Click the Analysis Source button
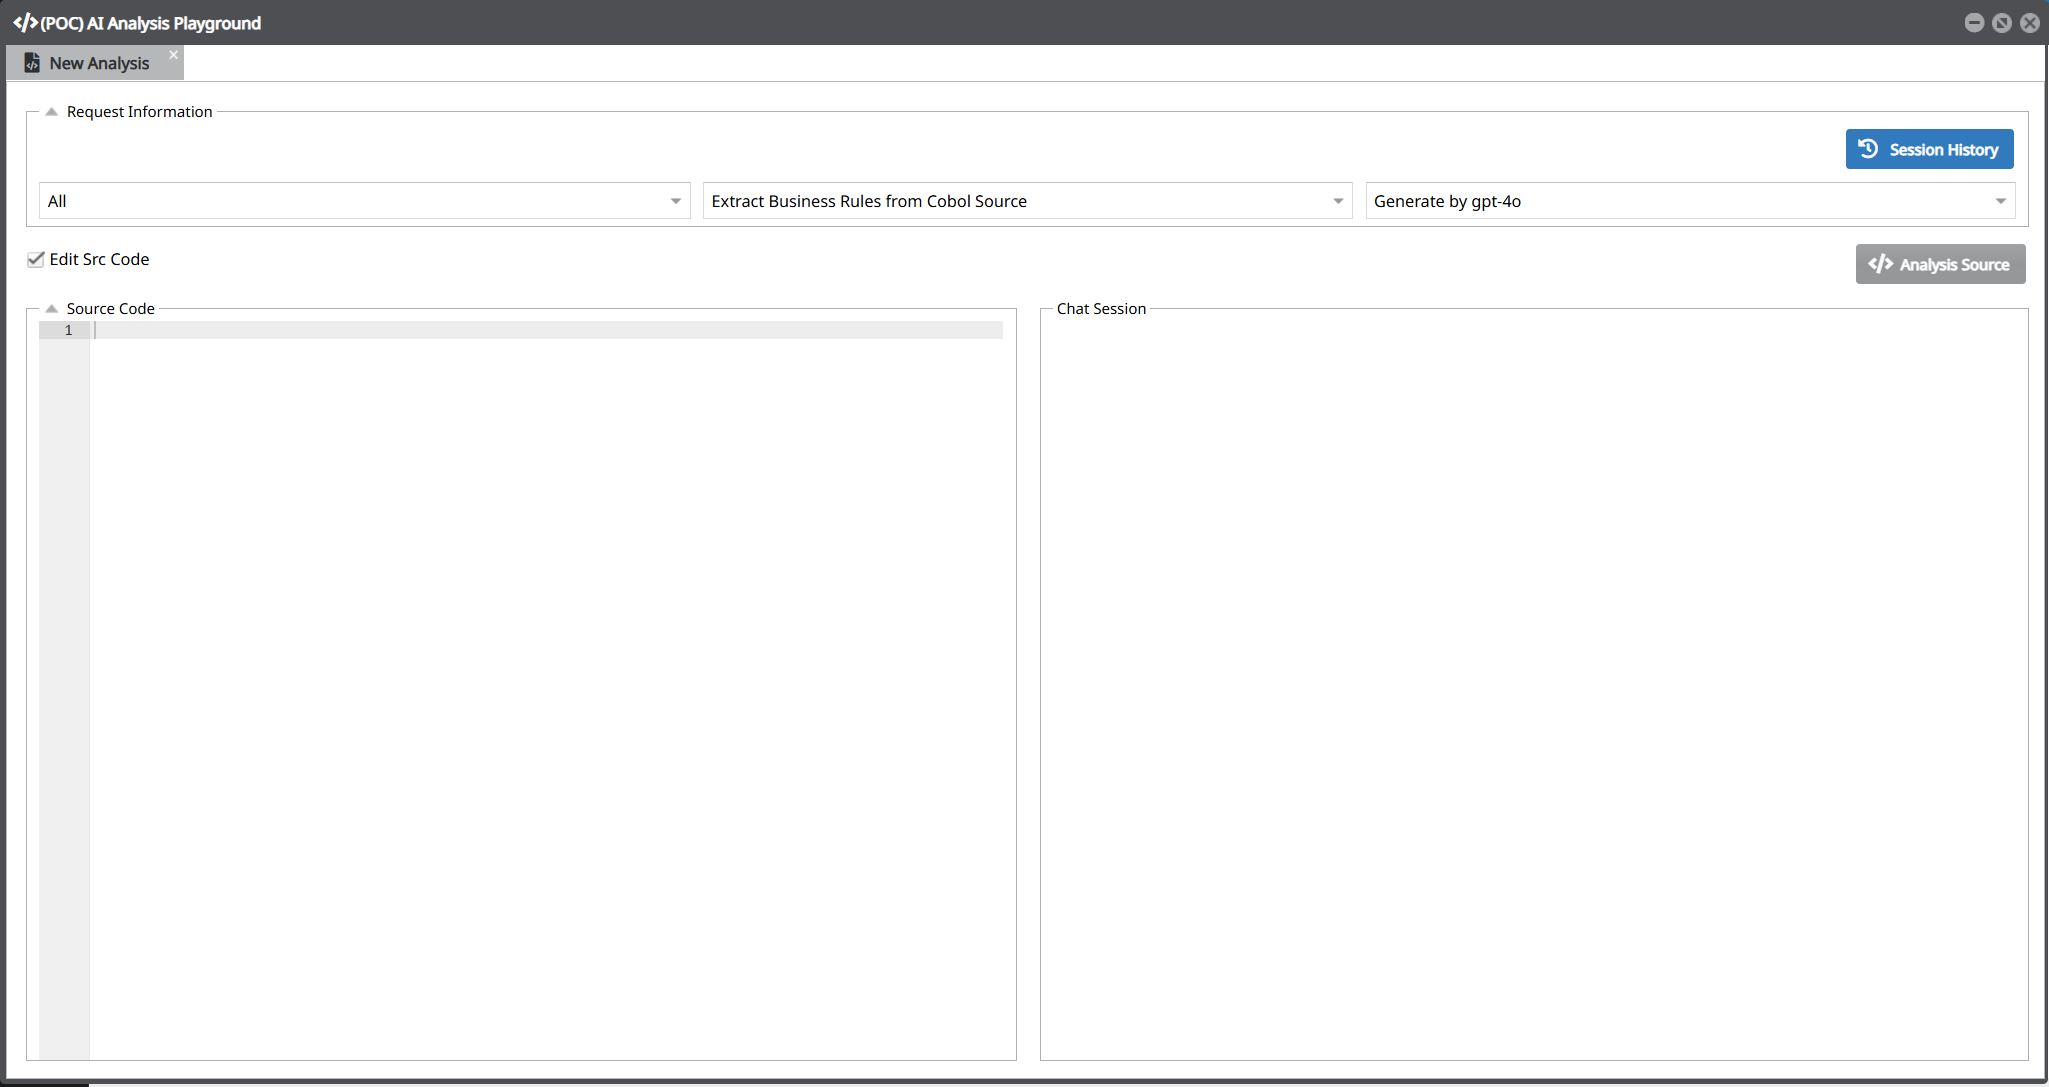 click(x=1940, y=264)
